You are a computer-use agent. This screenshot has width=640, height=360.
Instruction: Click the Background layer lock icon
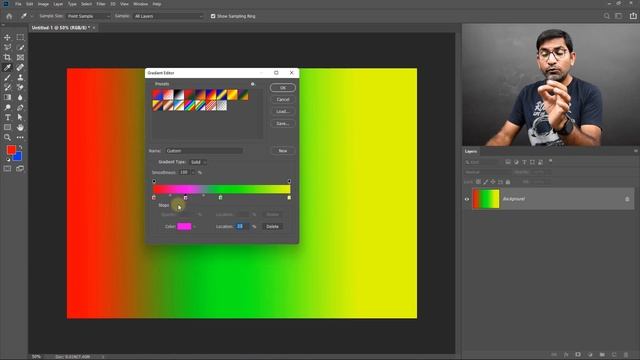coord(627,199)
